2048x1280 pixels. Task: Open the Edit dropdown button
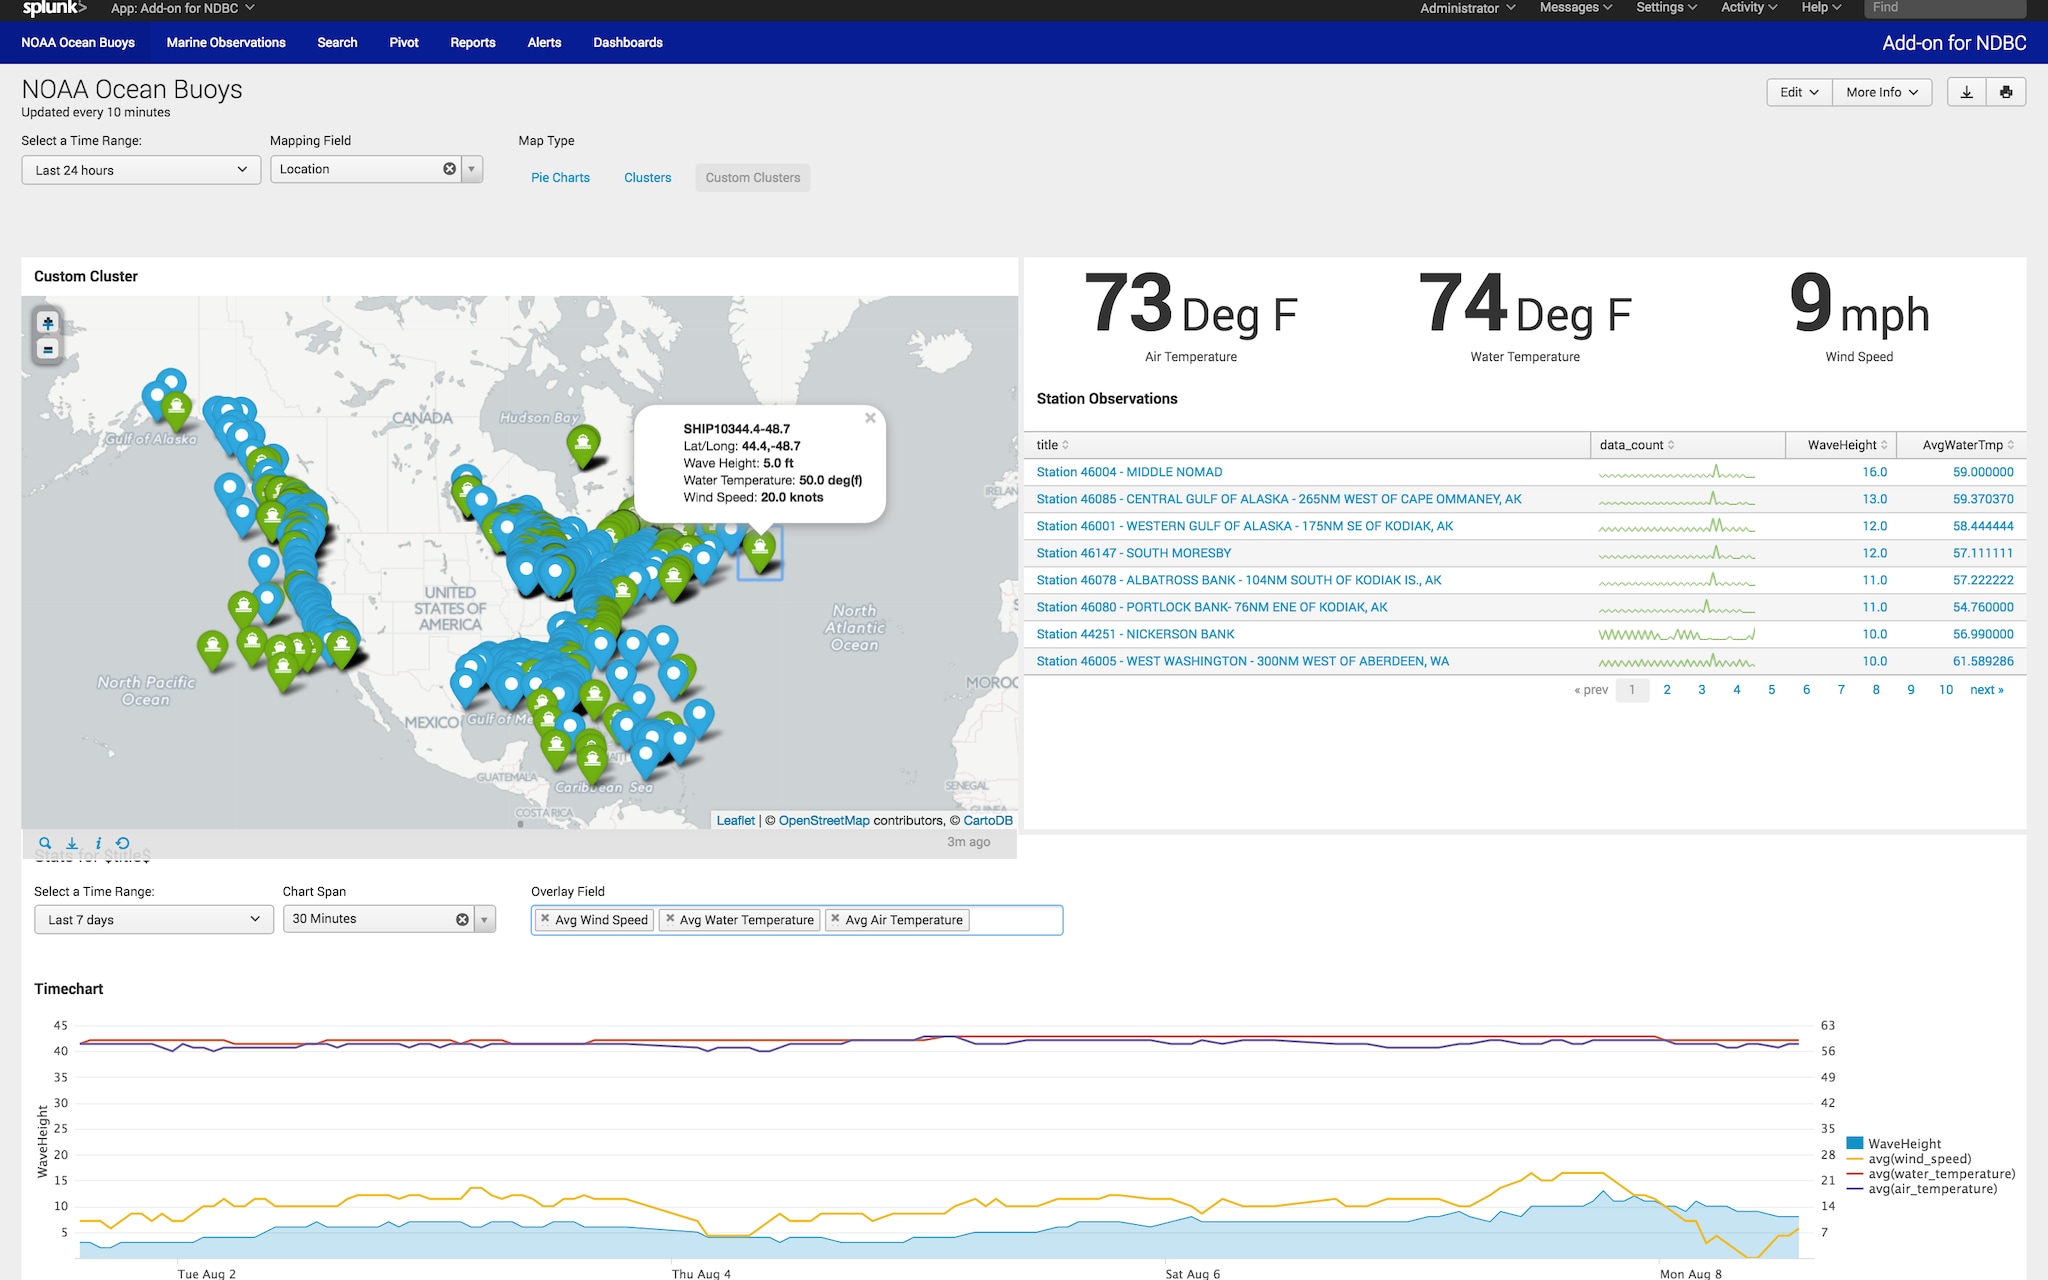tap(1799, 92)
